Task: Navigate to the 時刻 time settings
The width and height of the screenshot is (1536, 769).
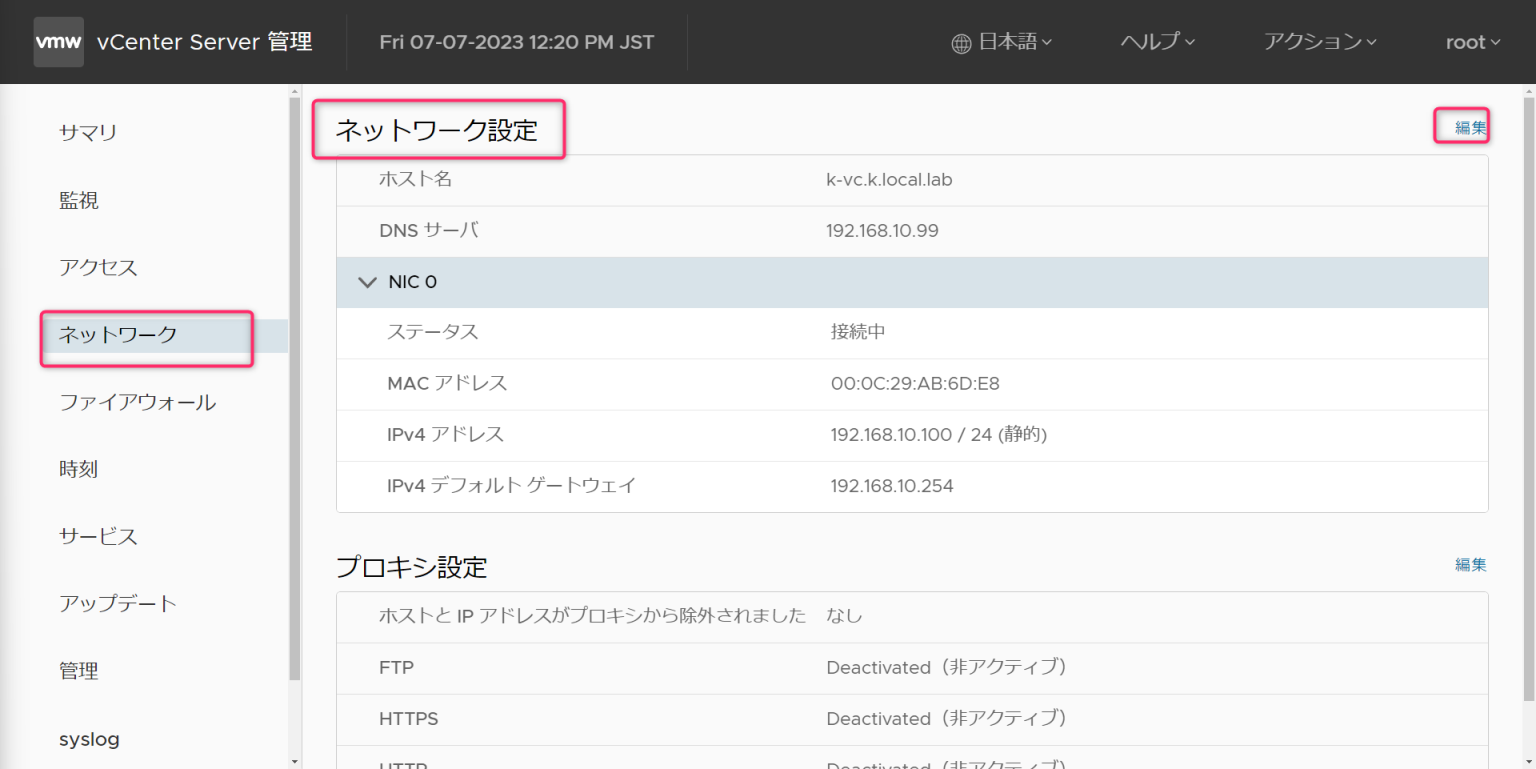Action: pos(78,468)
